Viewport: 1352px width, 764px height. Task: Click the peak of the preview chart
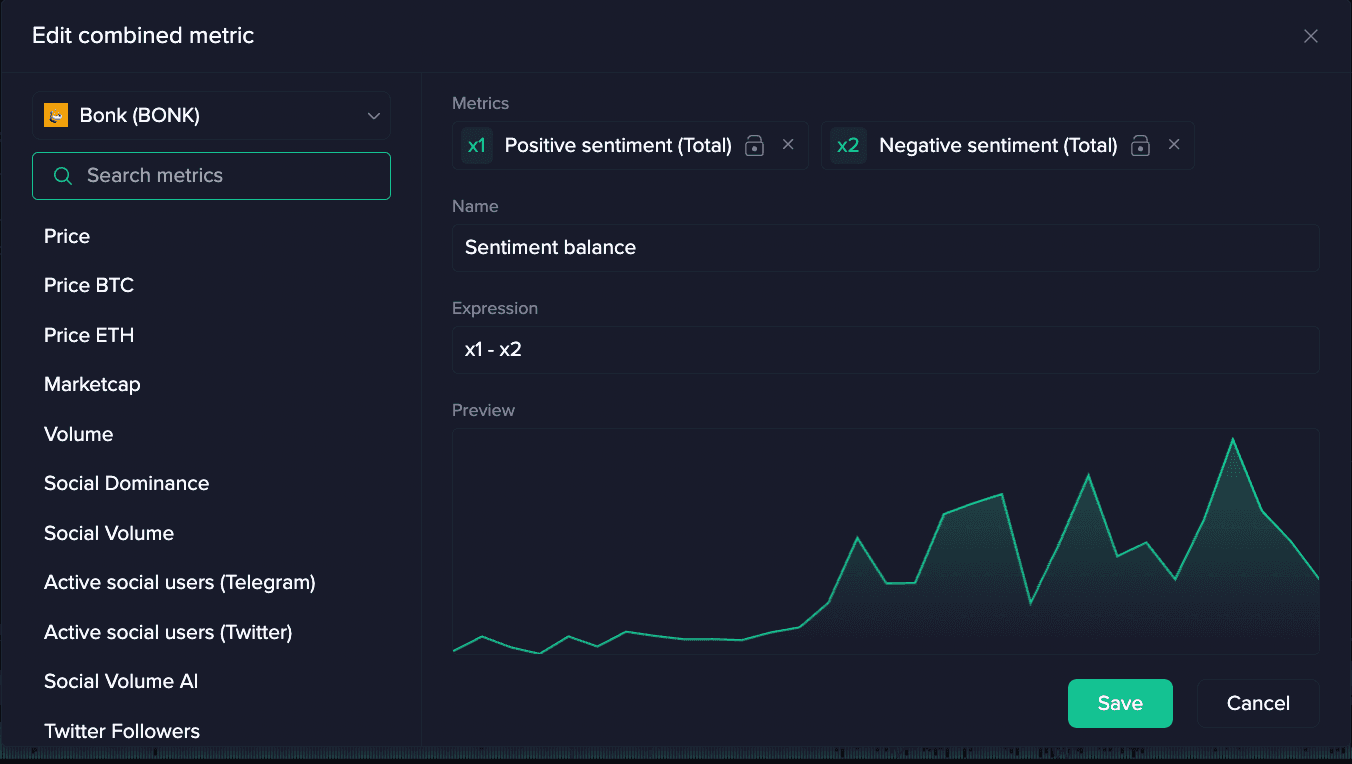(1232, 440)
